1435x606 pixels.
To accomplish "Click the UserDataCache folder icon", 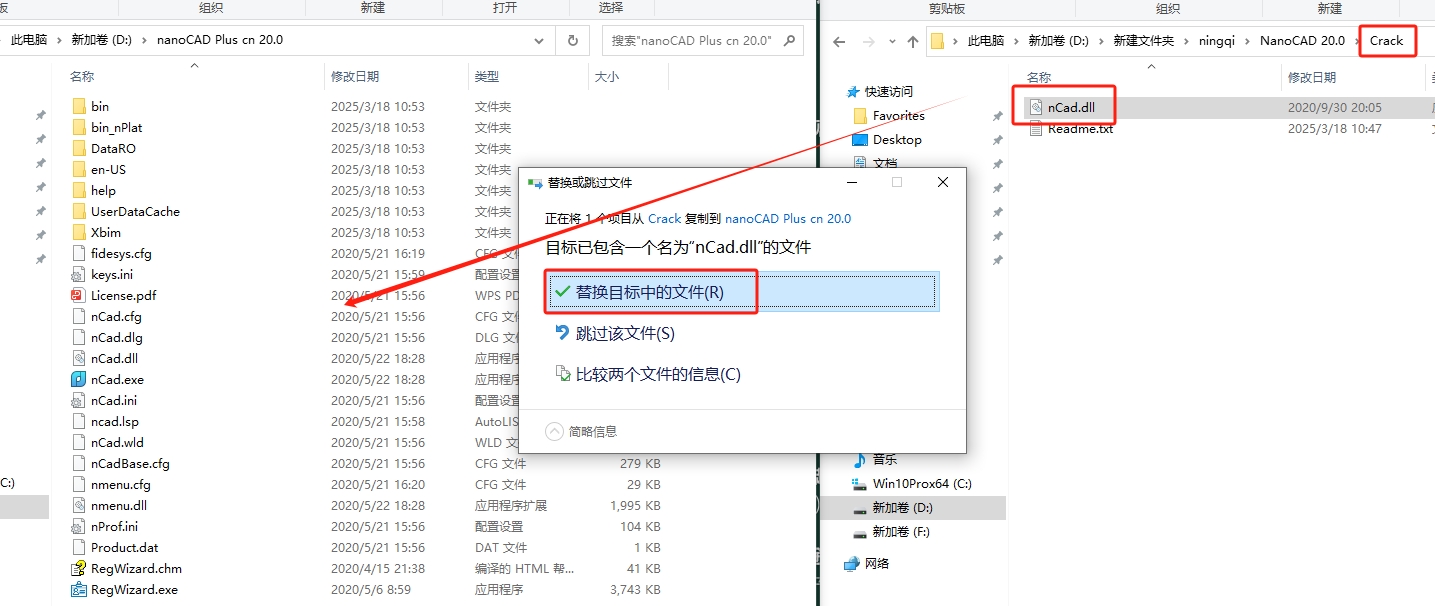I will pyautogui.click(x=79, y=211).
